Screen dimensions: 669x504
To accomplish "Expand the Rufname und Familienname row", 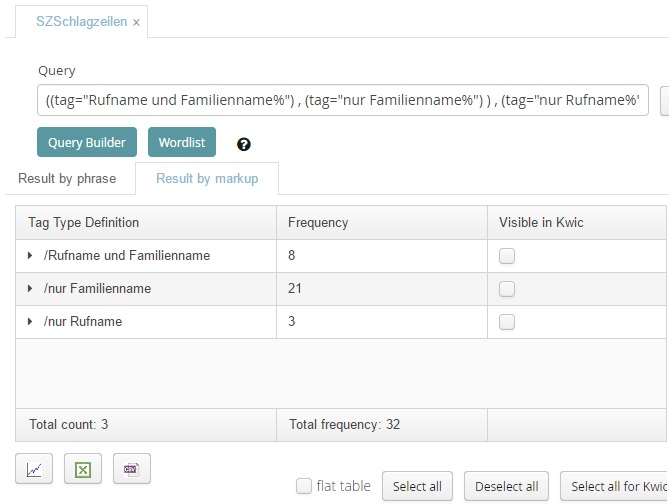I will pos(30,256).
